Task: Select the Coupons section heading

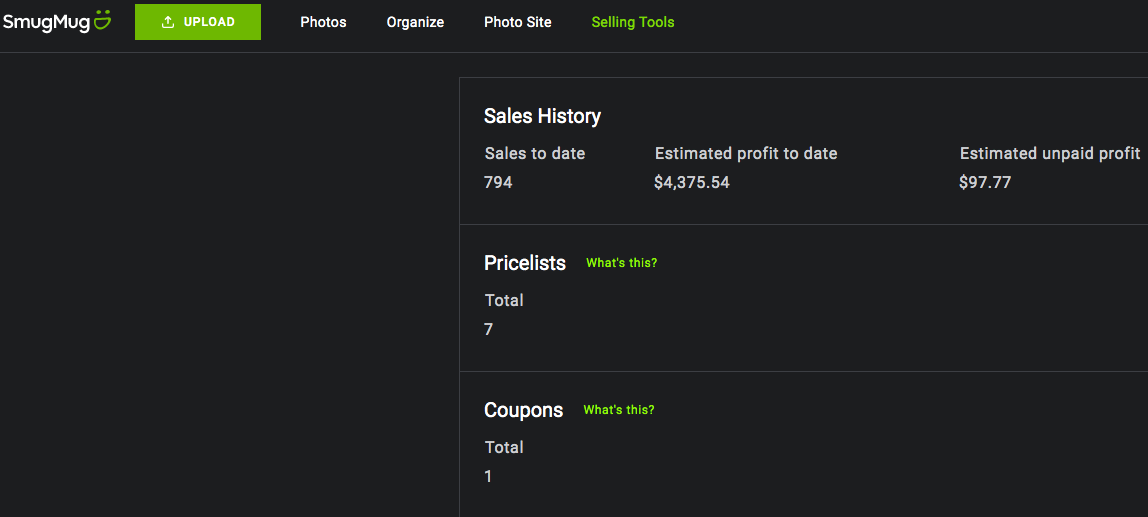Action: [523, 410]
